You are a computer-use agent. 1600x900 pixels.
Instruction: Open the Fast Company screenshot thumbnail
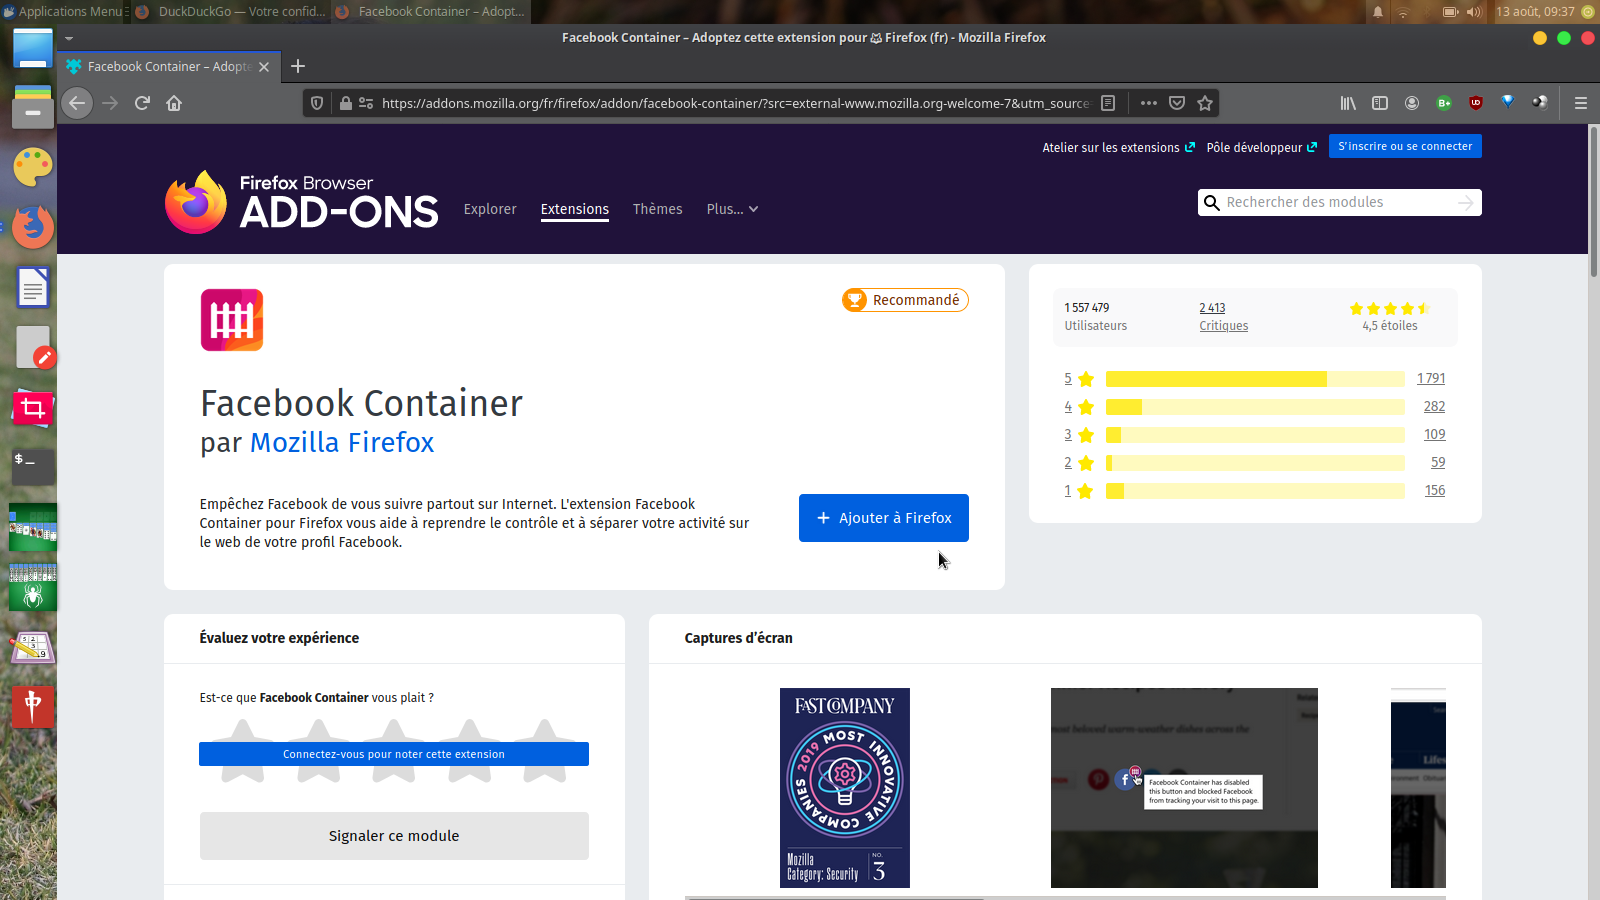[x=845, y=788]
